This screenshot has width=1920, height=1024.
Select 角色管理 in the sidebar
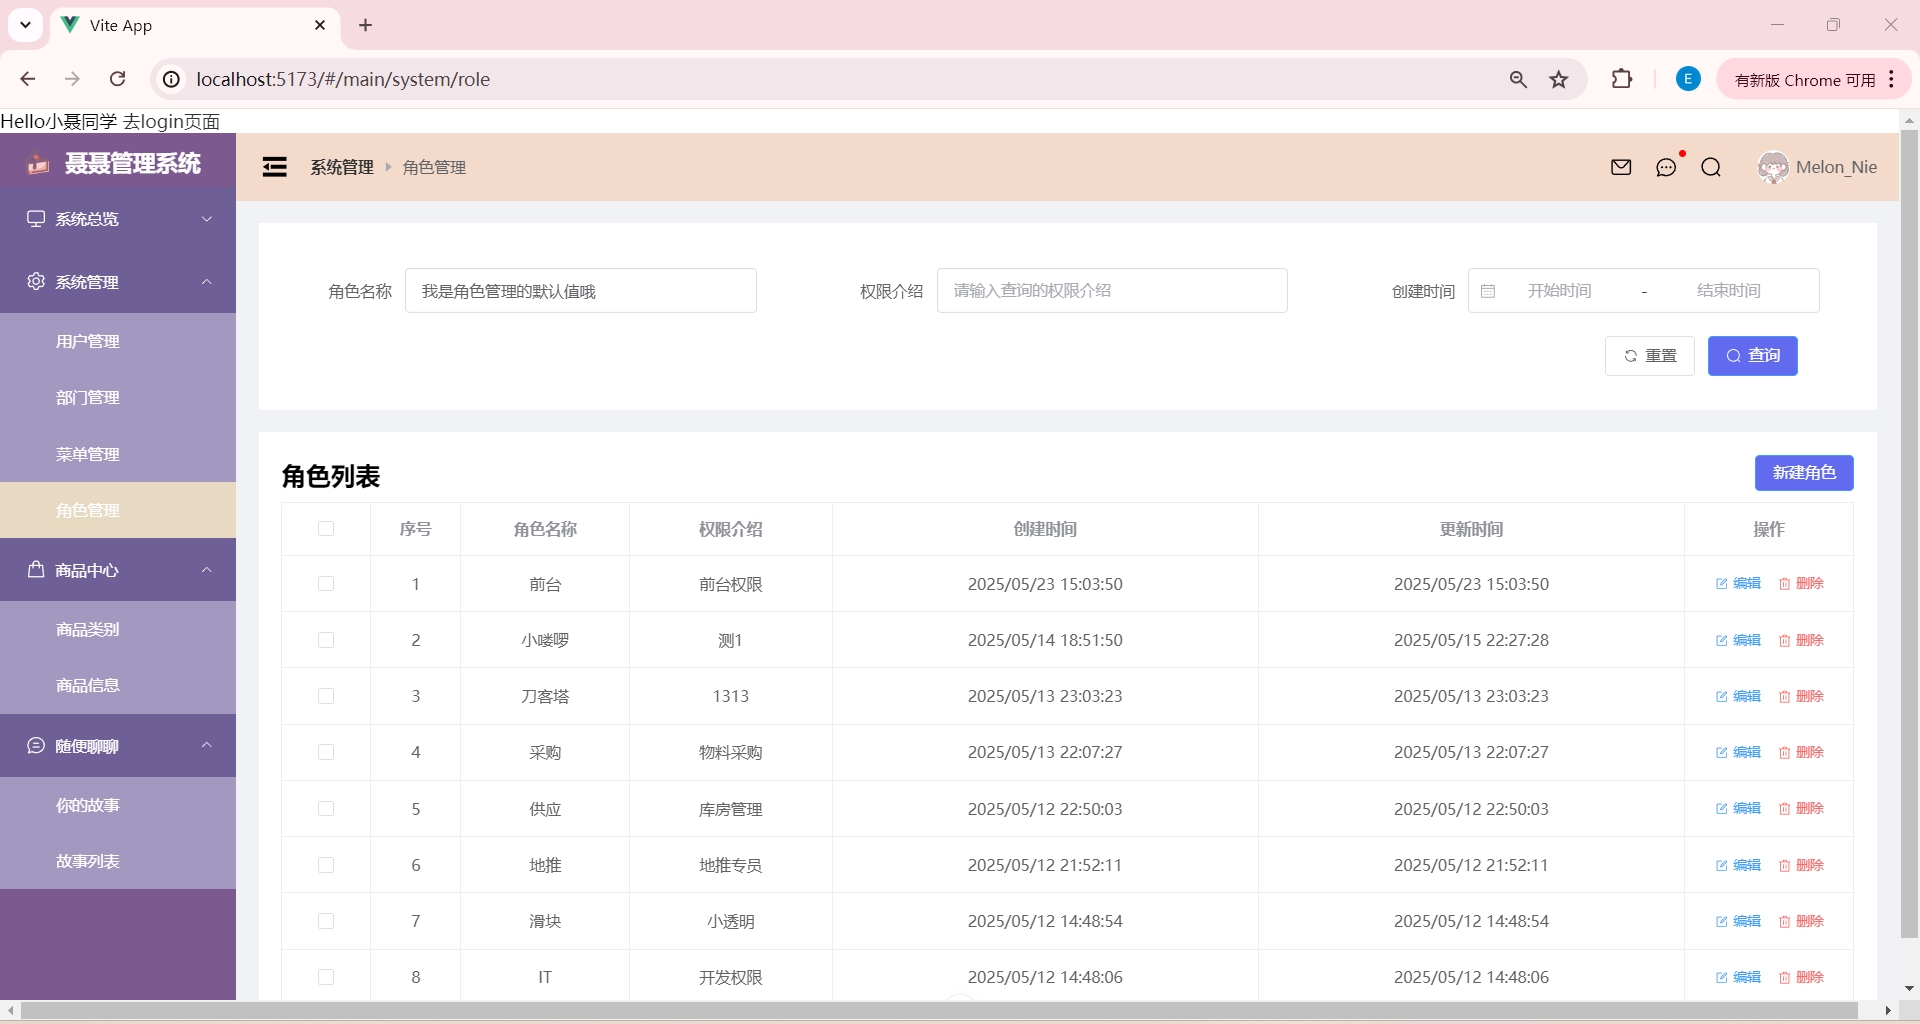coord(118,510)
